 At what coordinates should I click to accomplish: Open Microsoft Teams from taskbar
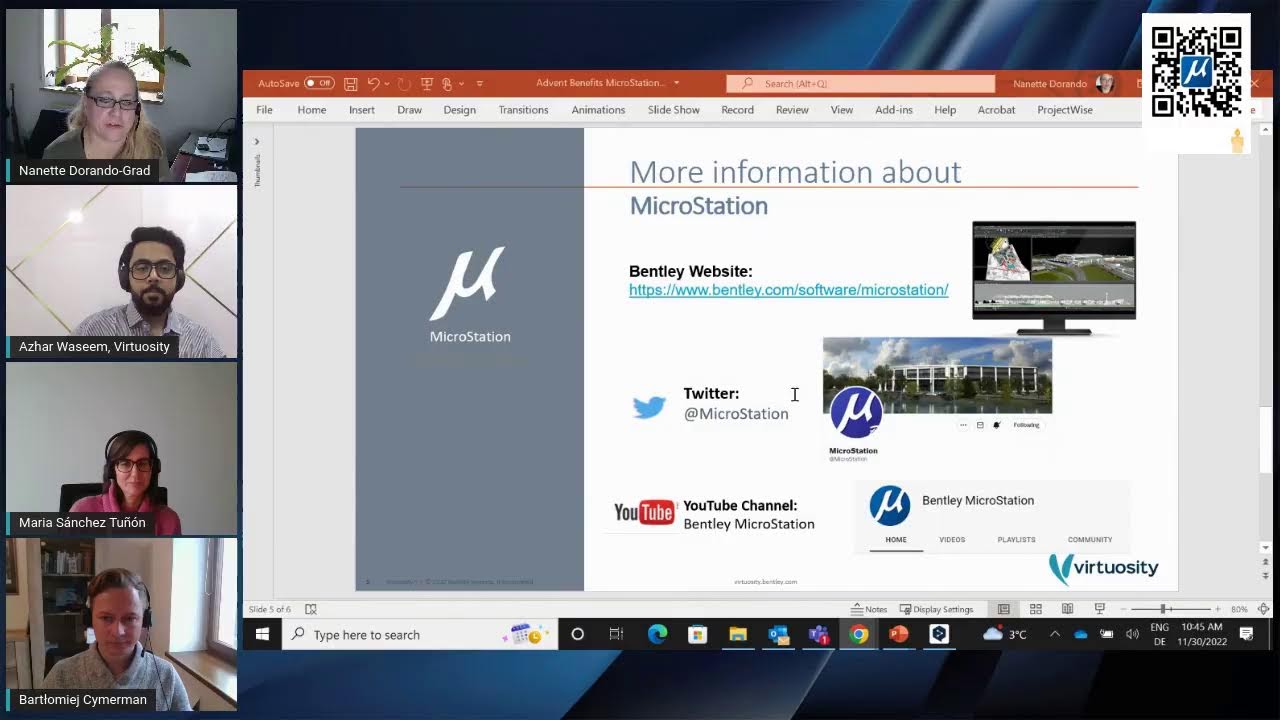coord(819,634)
